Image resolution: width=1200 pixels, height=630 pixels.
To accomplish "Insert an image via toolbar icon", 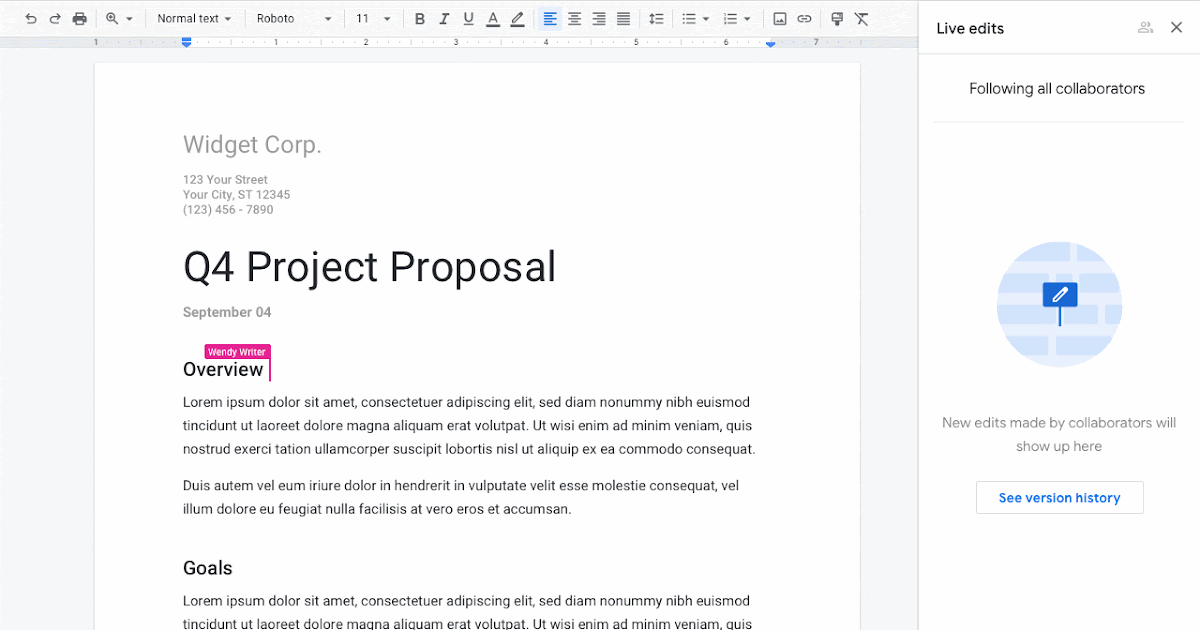I will click(780, 19).
